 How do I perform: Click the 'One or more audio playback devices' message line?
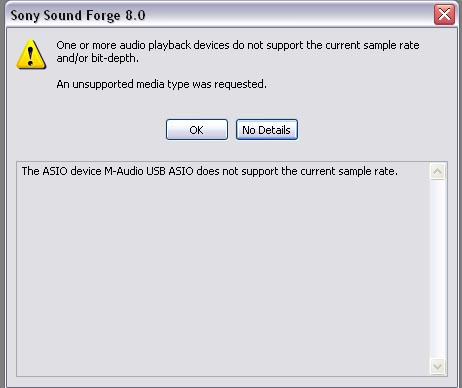[238, 45]
